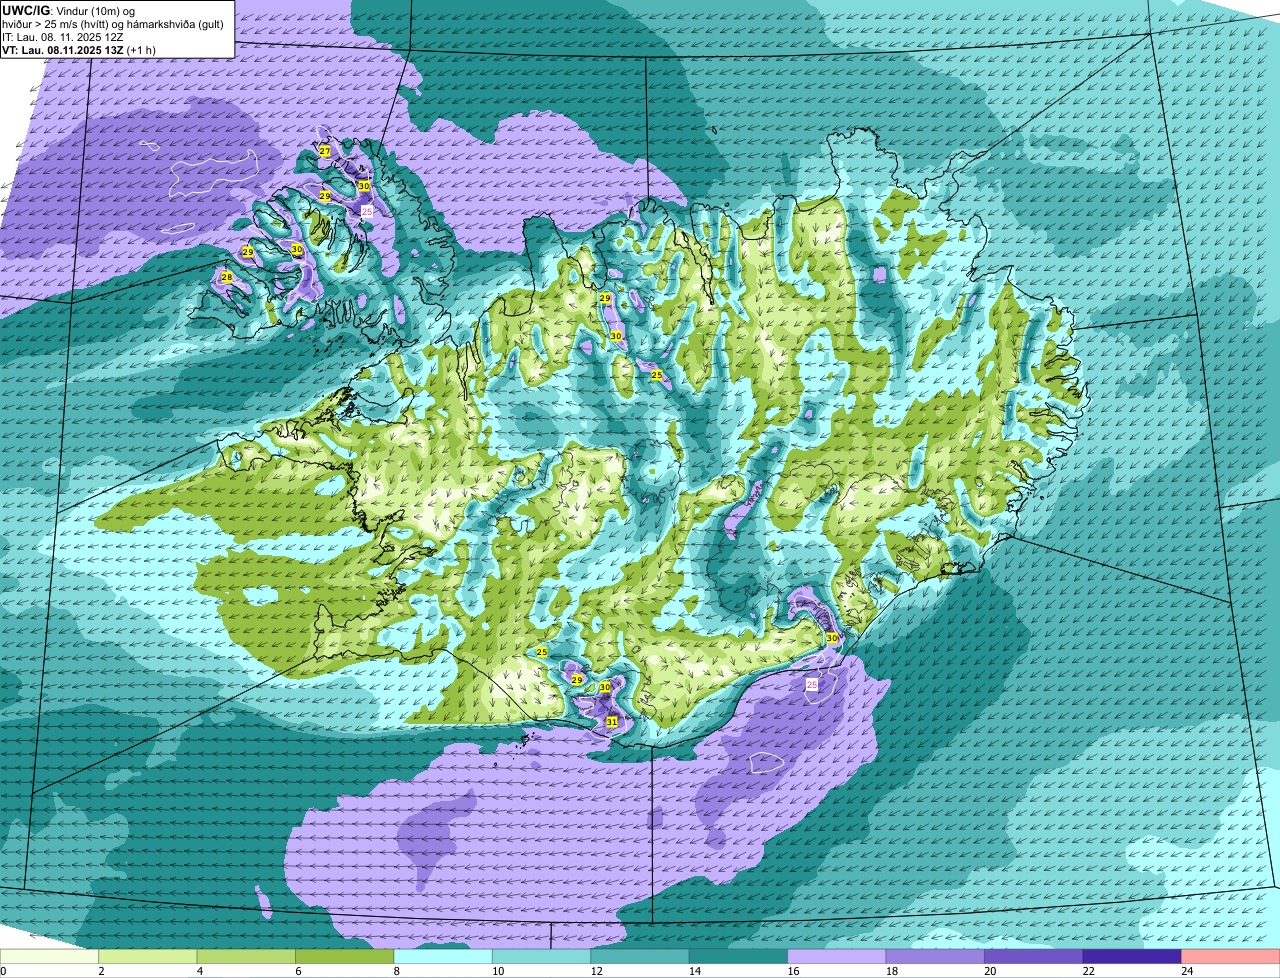
Task: Click the 10–12 m/s turquoise legend swatch
Action: coord(542,957)
